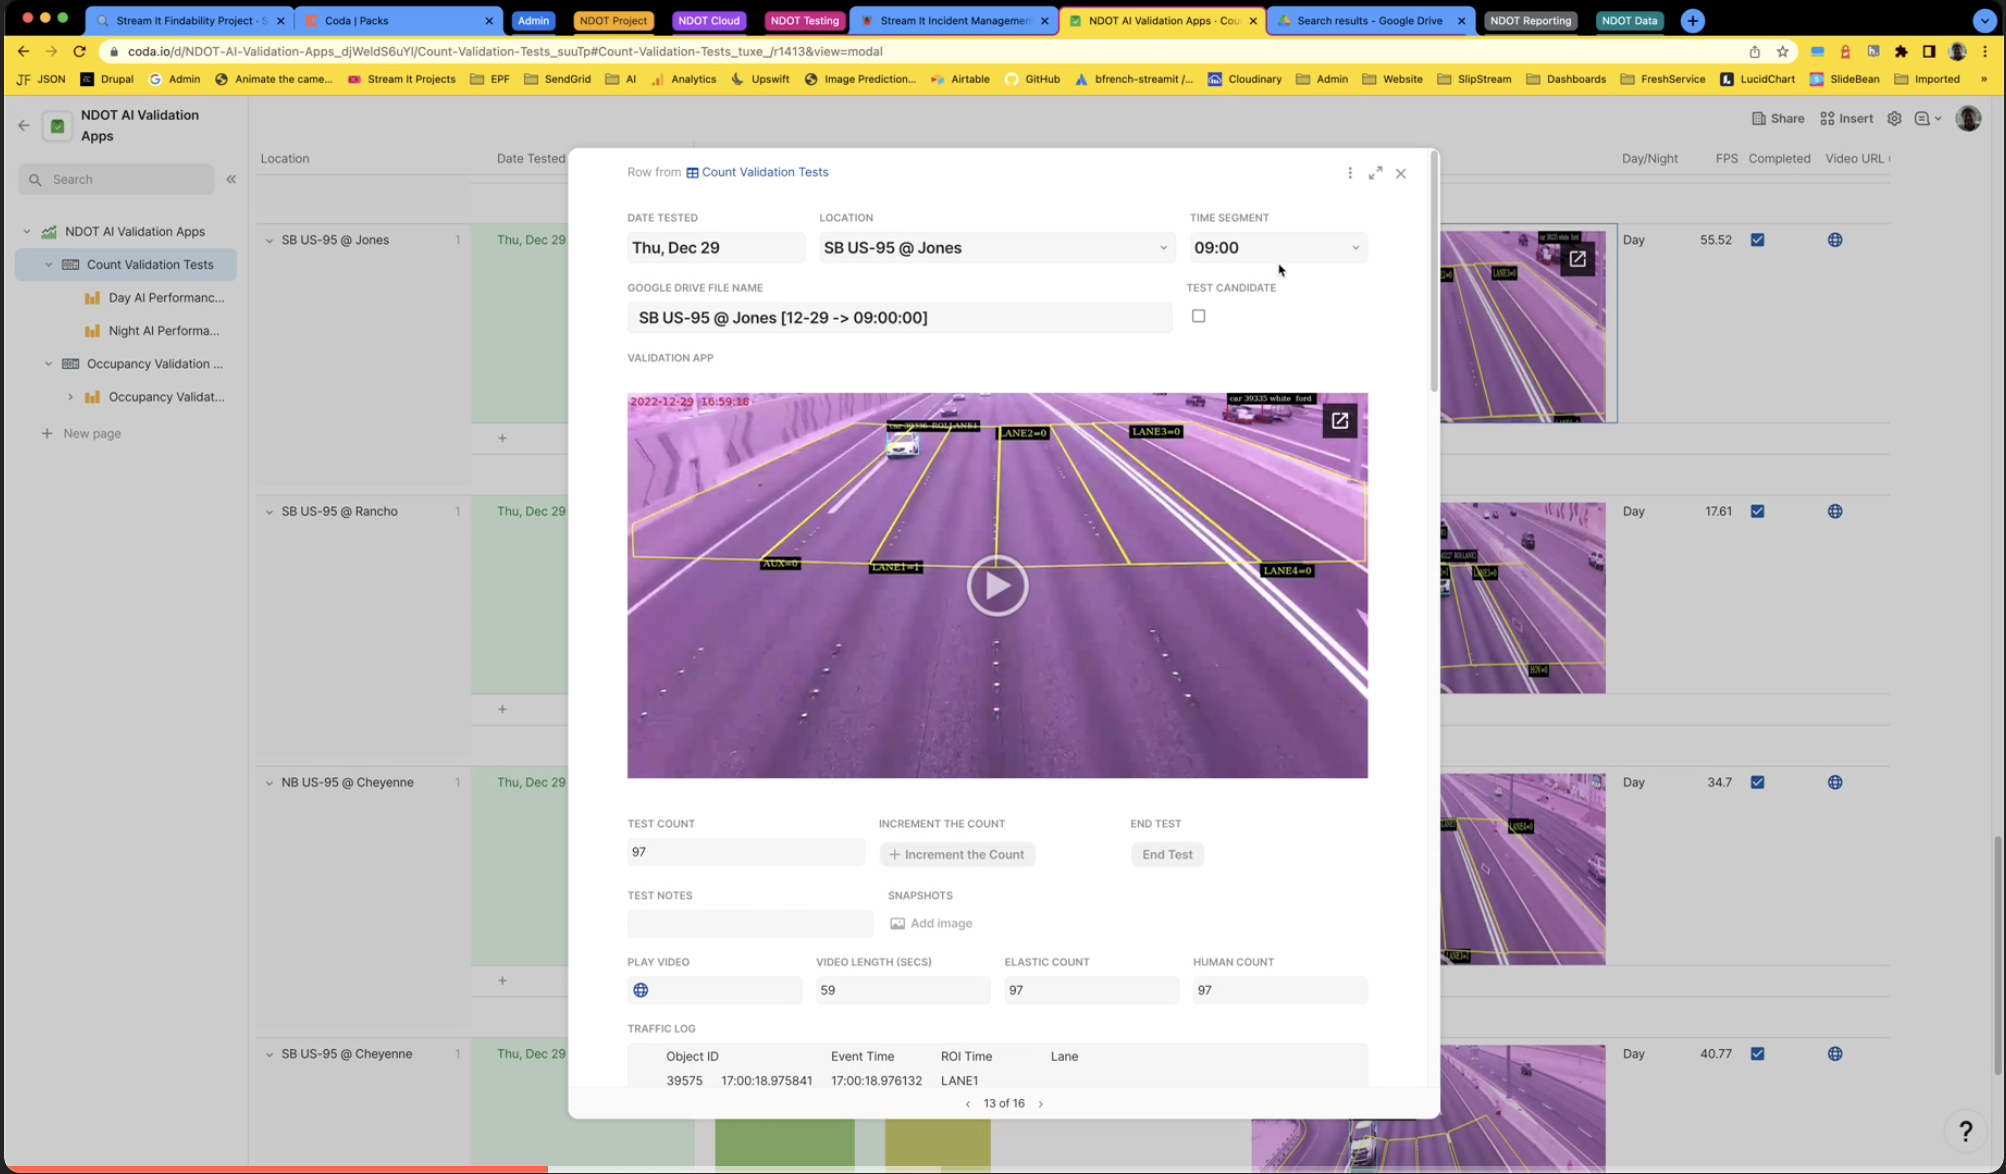Toggle the Completed checkbox for NB US-95 @ Cheyenne

(1757, 783)
